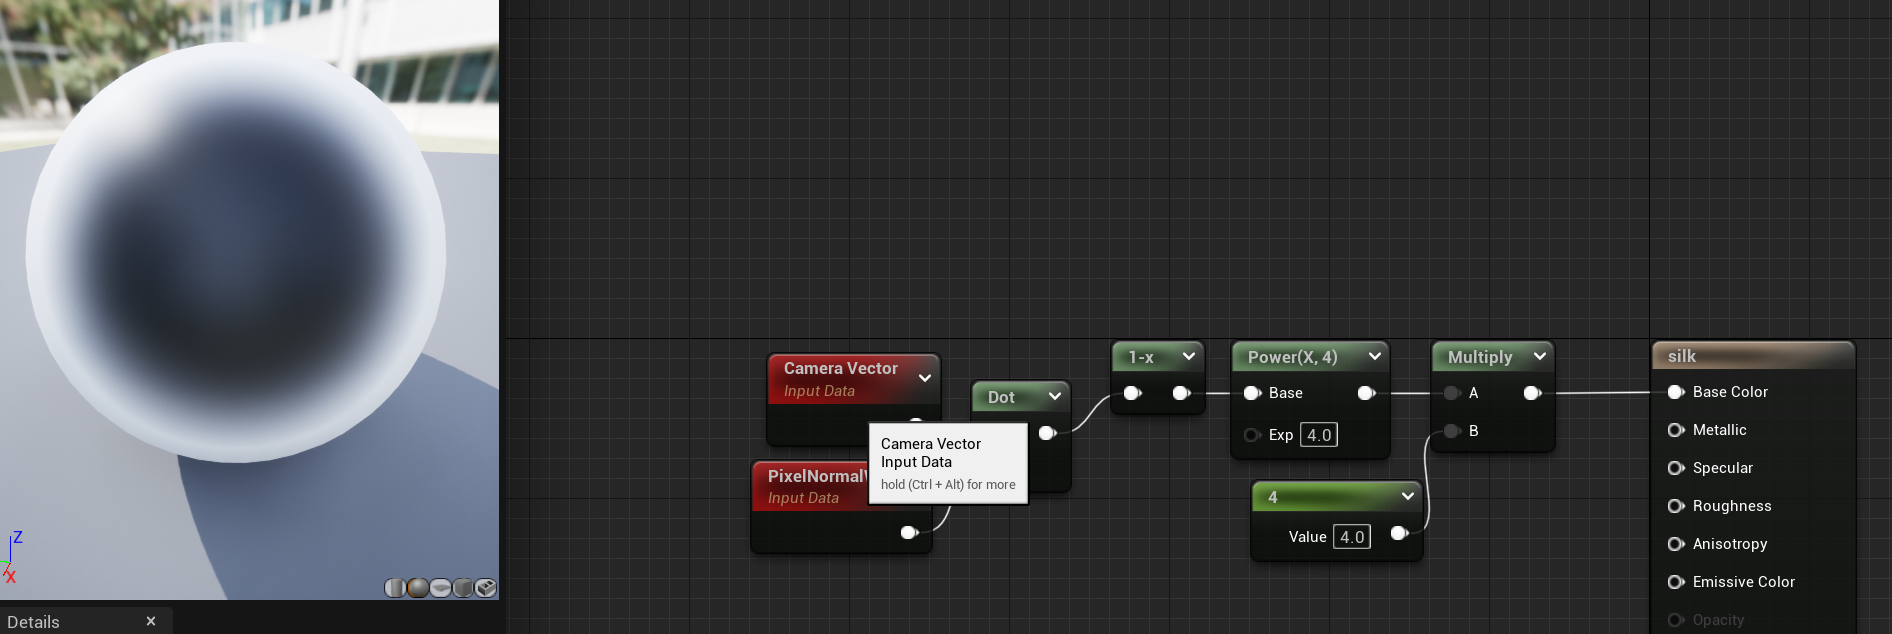The image size is (1892, 634).
Task: Click the silk Base Color input pin
Action: tap(1676, 392)
